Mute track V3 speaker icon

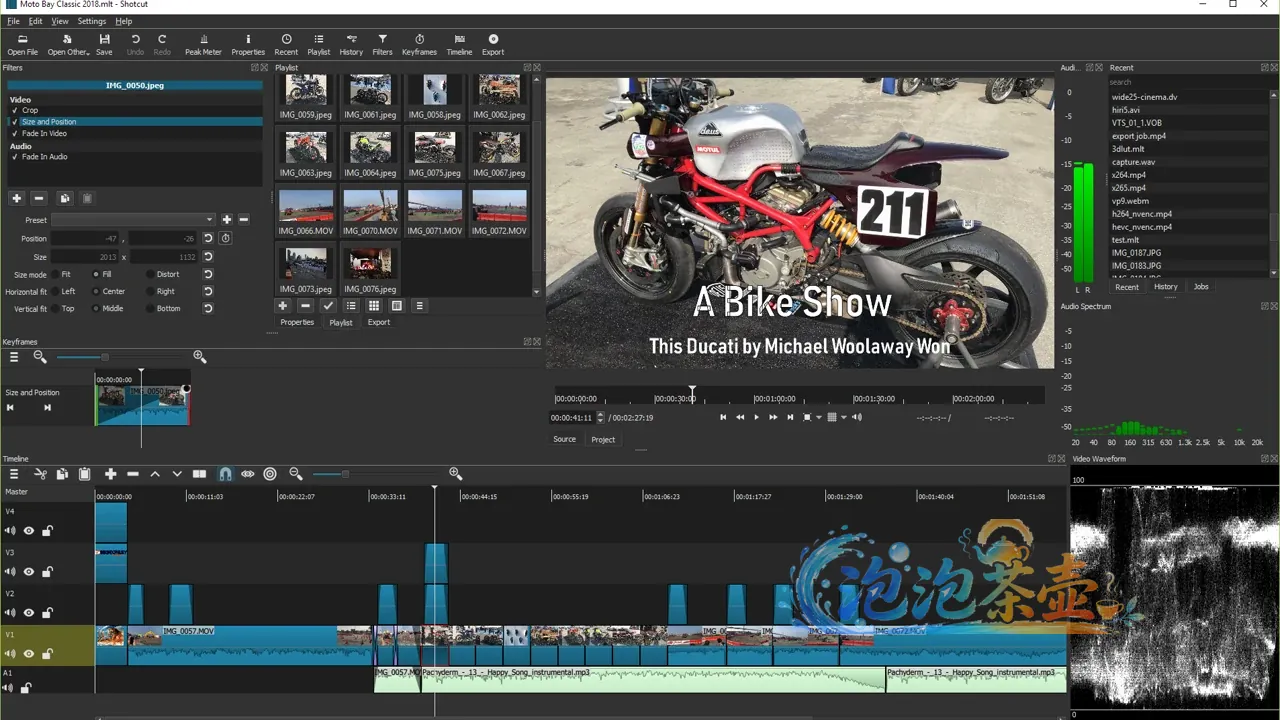coord(10,572)
